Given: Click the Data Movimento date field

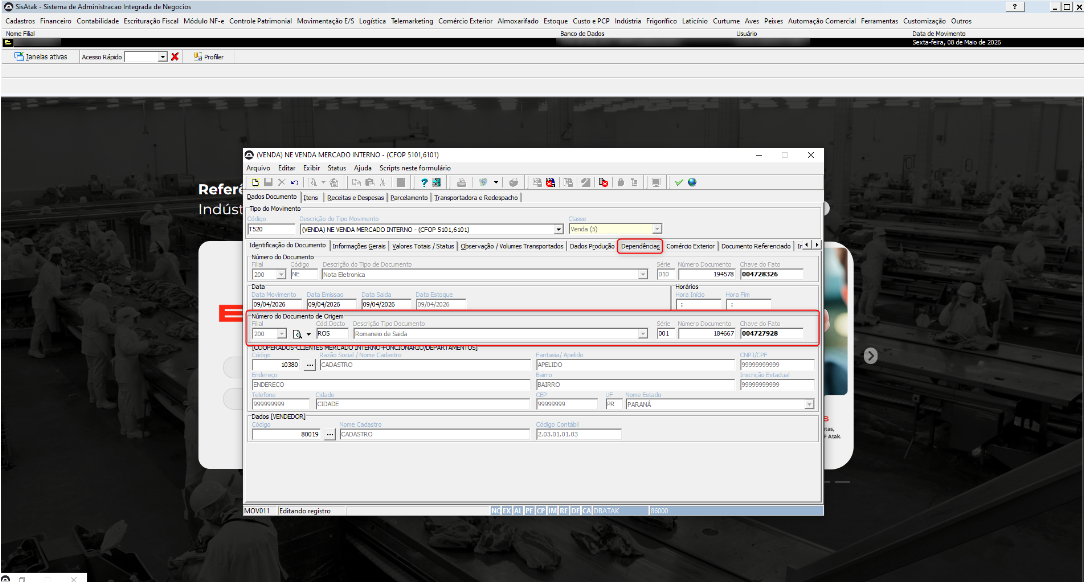Looking at the screenshot, I should (277, 304).
